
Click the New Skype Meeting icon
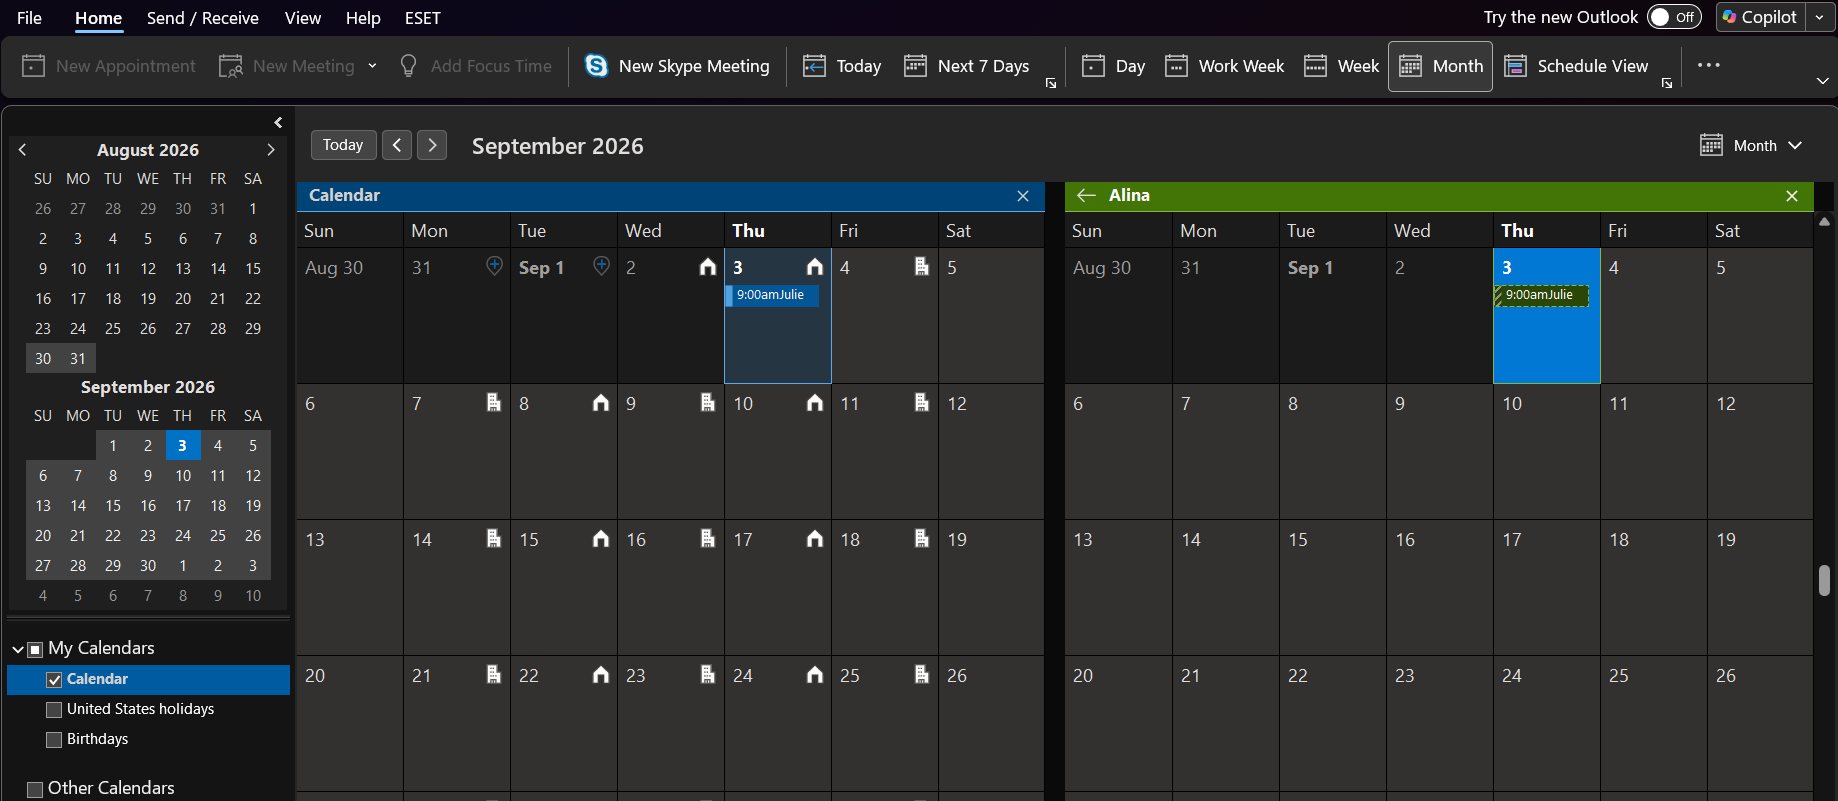(597, 66)
